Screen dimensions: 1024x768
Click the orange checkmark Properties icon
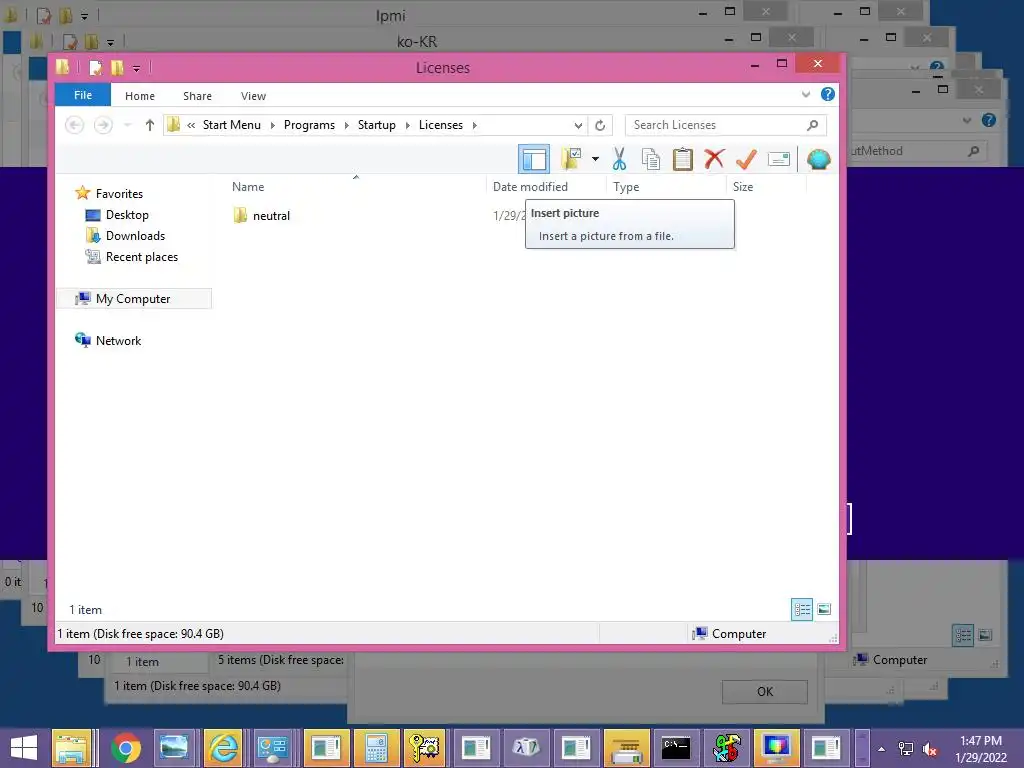746,159
